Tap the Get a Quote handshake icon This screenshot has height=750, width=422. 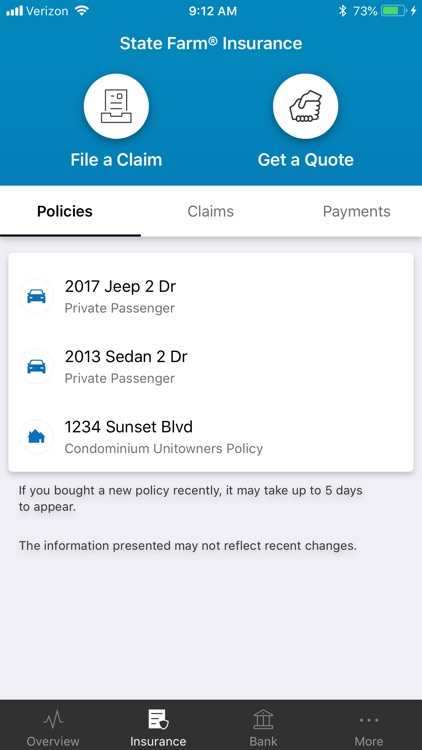pos(305,106)
